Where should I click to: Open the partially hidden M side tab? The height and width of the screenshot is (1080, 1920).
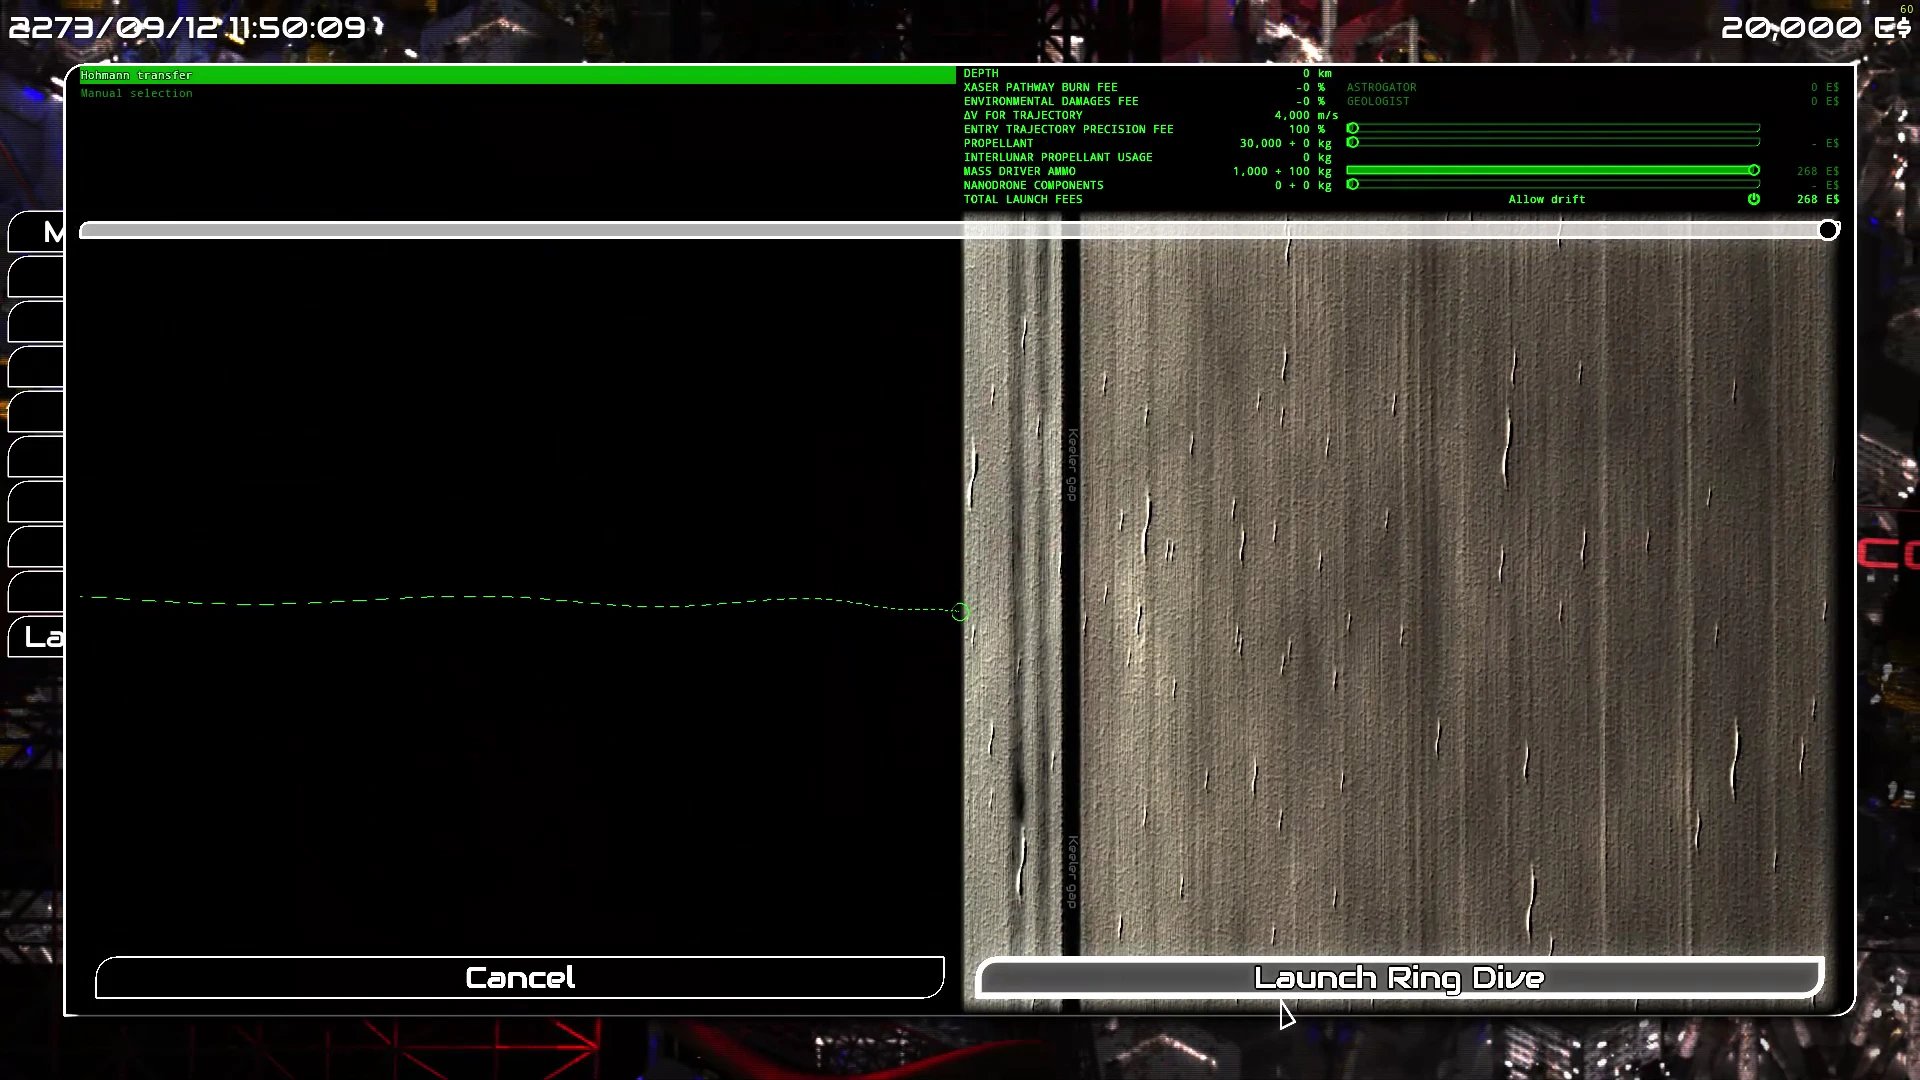[x=38, y=232]
